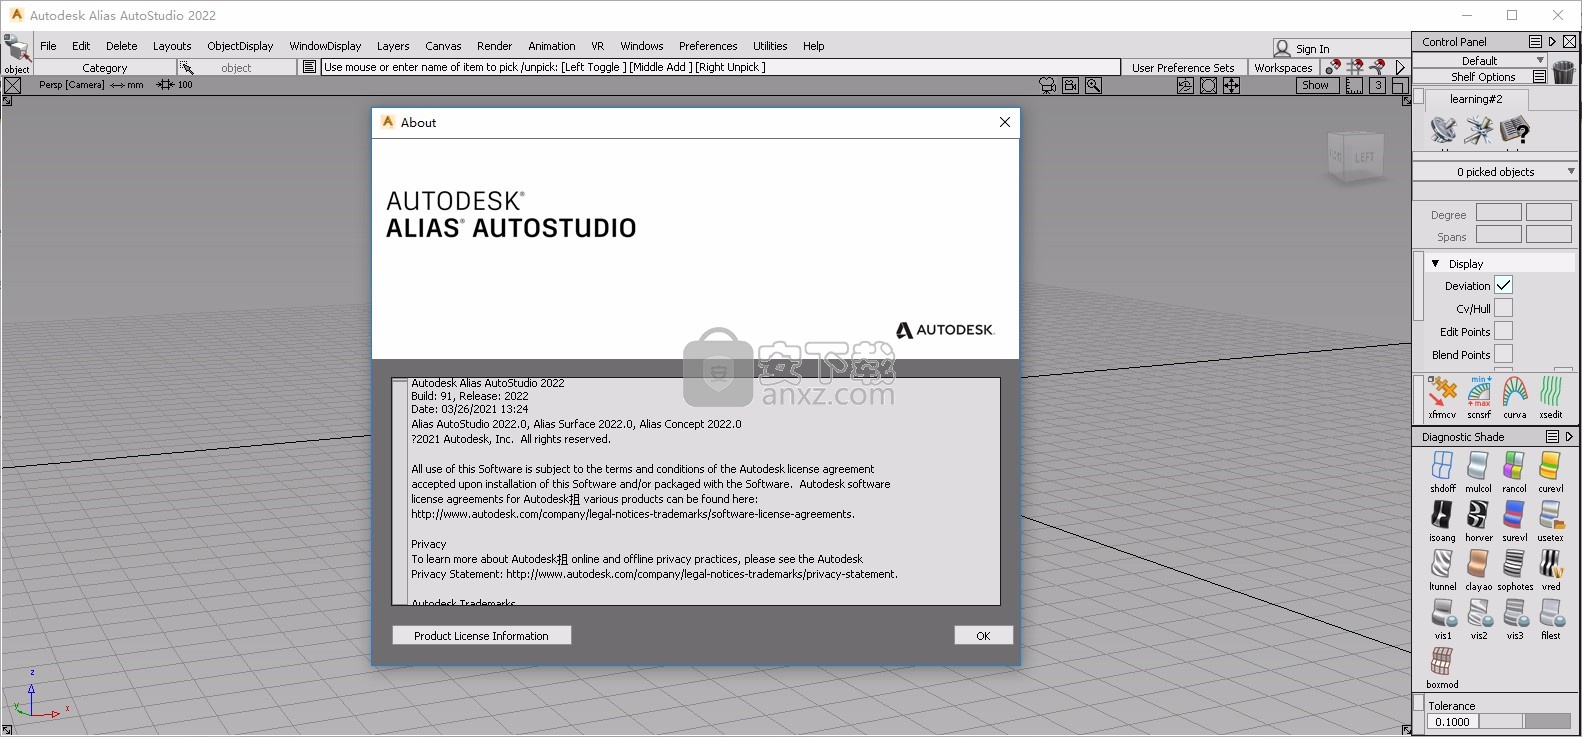Enable the Blend Points checkbox
Image resolution: width=1582 pixels, height=737 pixels.
pos(1503,354)
